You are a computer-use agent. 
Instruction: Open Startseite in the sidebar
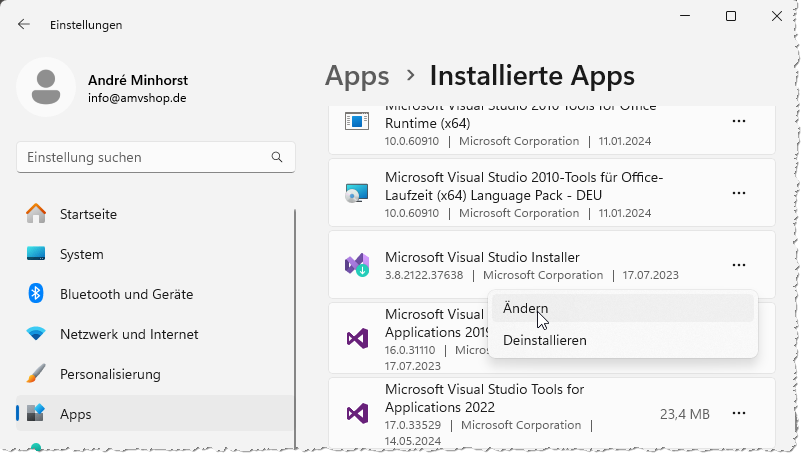click(156, 214)
